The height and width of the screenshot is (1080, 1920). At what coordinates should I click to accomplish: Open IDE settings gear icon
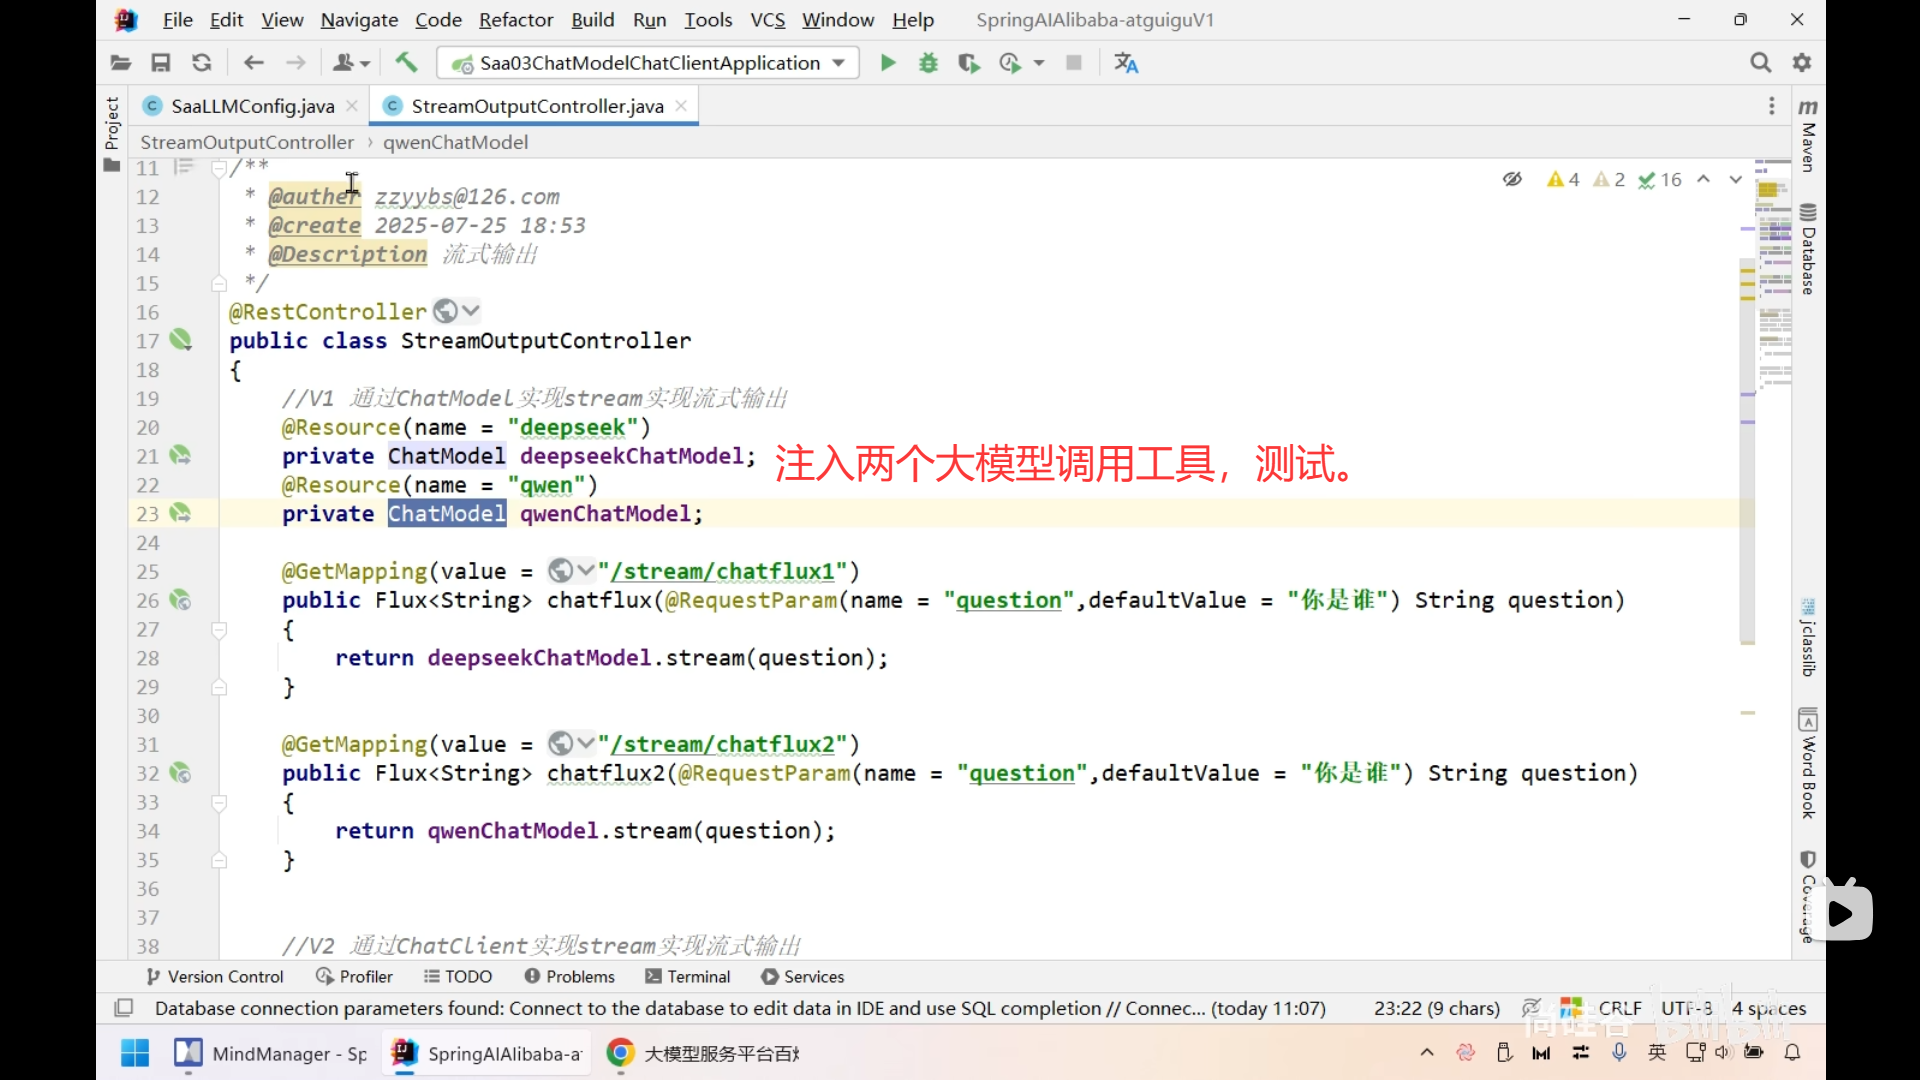click(x=1802, y=63)
